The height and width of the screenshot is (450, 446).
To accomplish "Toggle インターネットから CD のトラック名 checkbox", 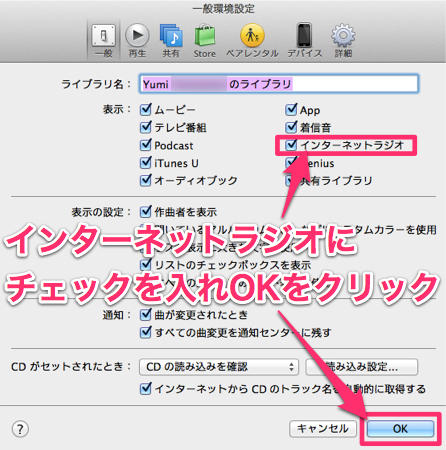I will 146,389.
